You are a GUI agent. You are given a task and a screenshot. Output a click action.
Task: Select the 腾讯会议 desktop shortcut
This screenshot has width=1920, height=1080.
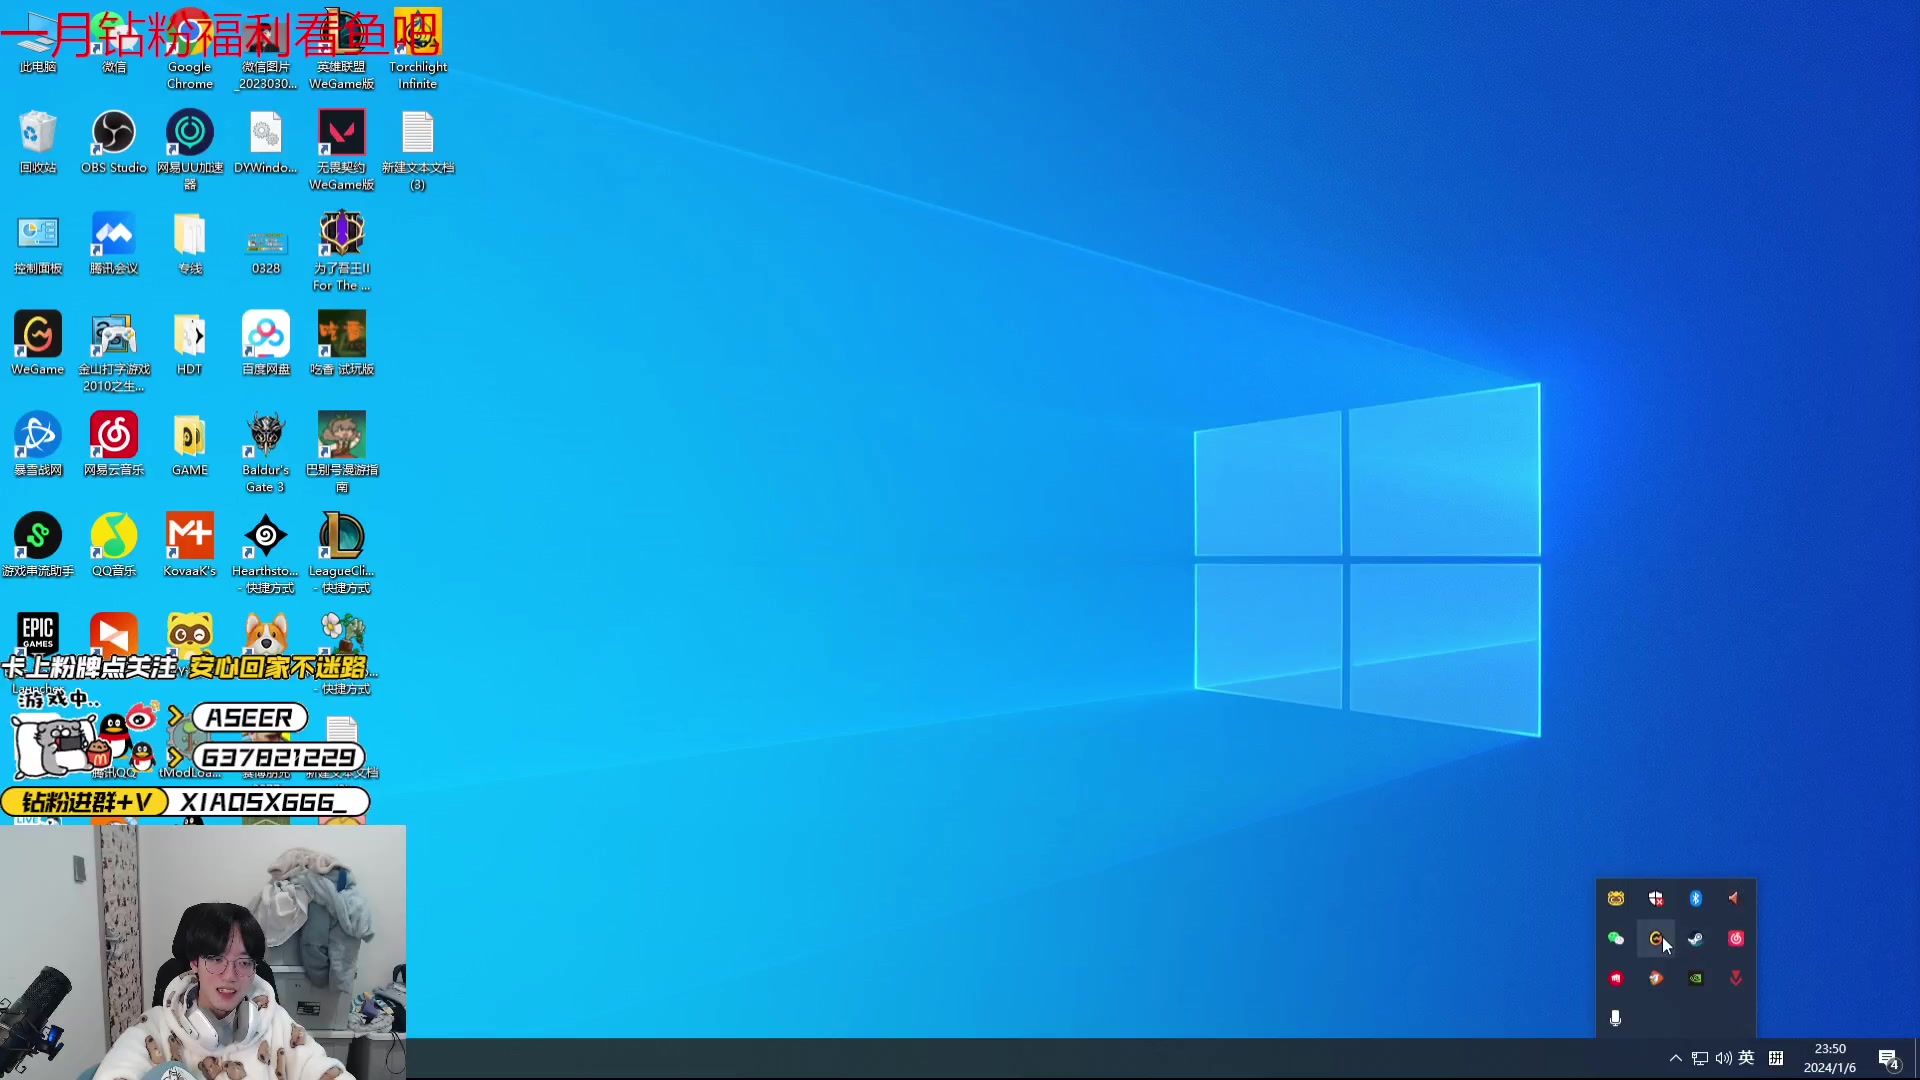coord(114,242)
